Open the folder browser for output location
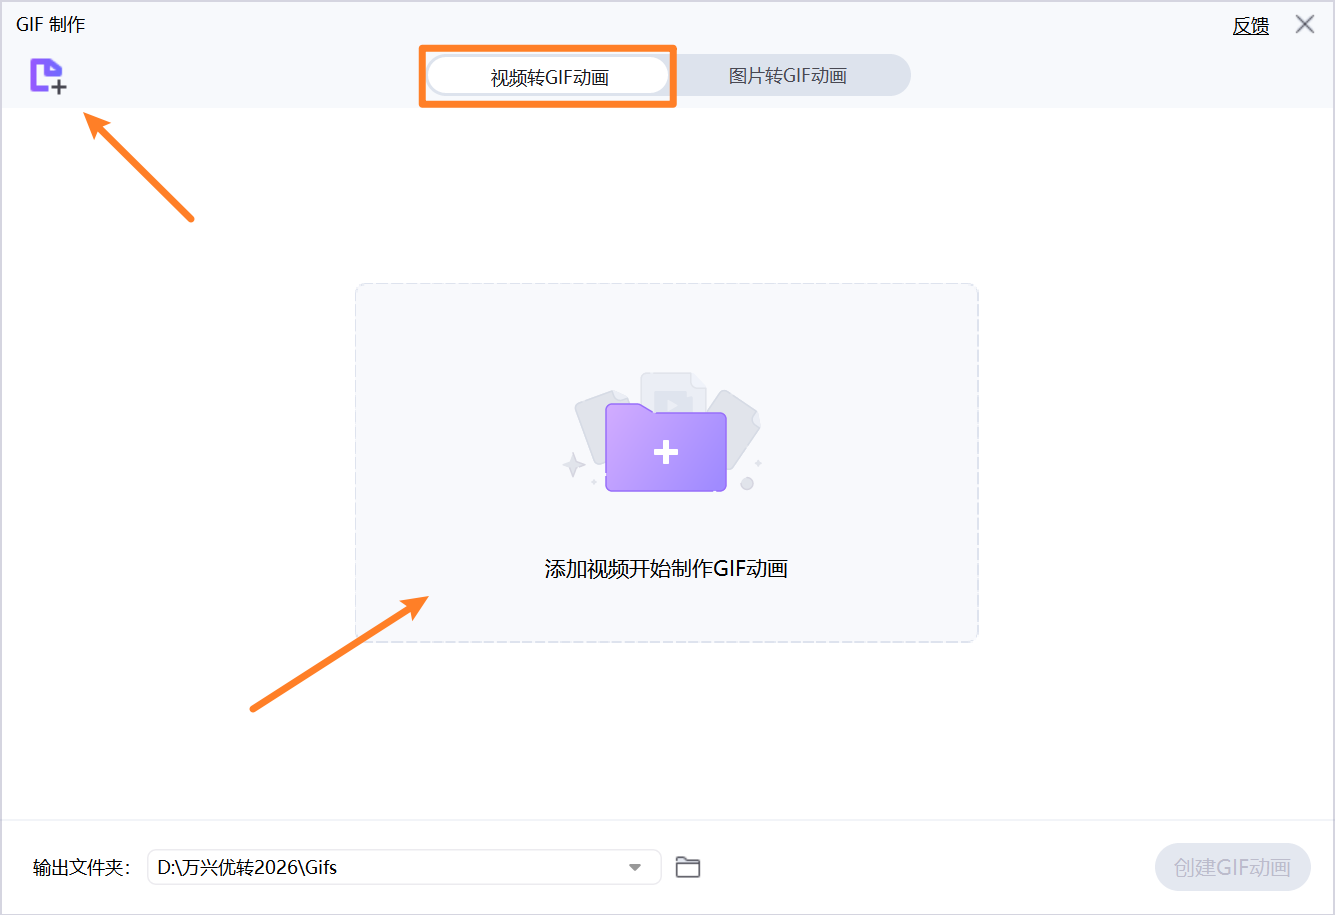 [x=687, y=867]
